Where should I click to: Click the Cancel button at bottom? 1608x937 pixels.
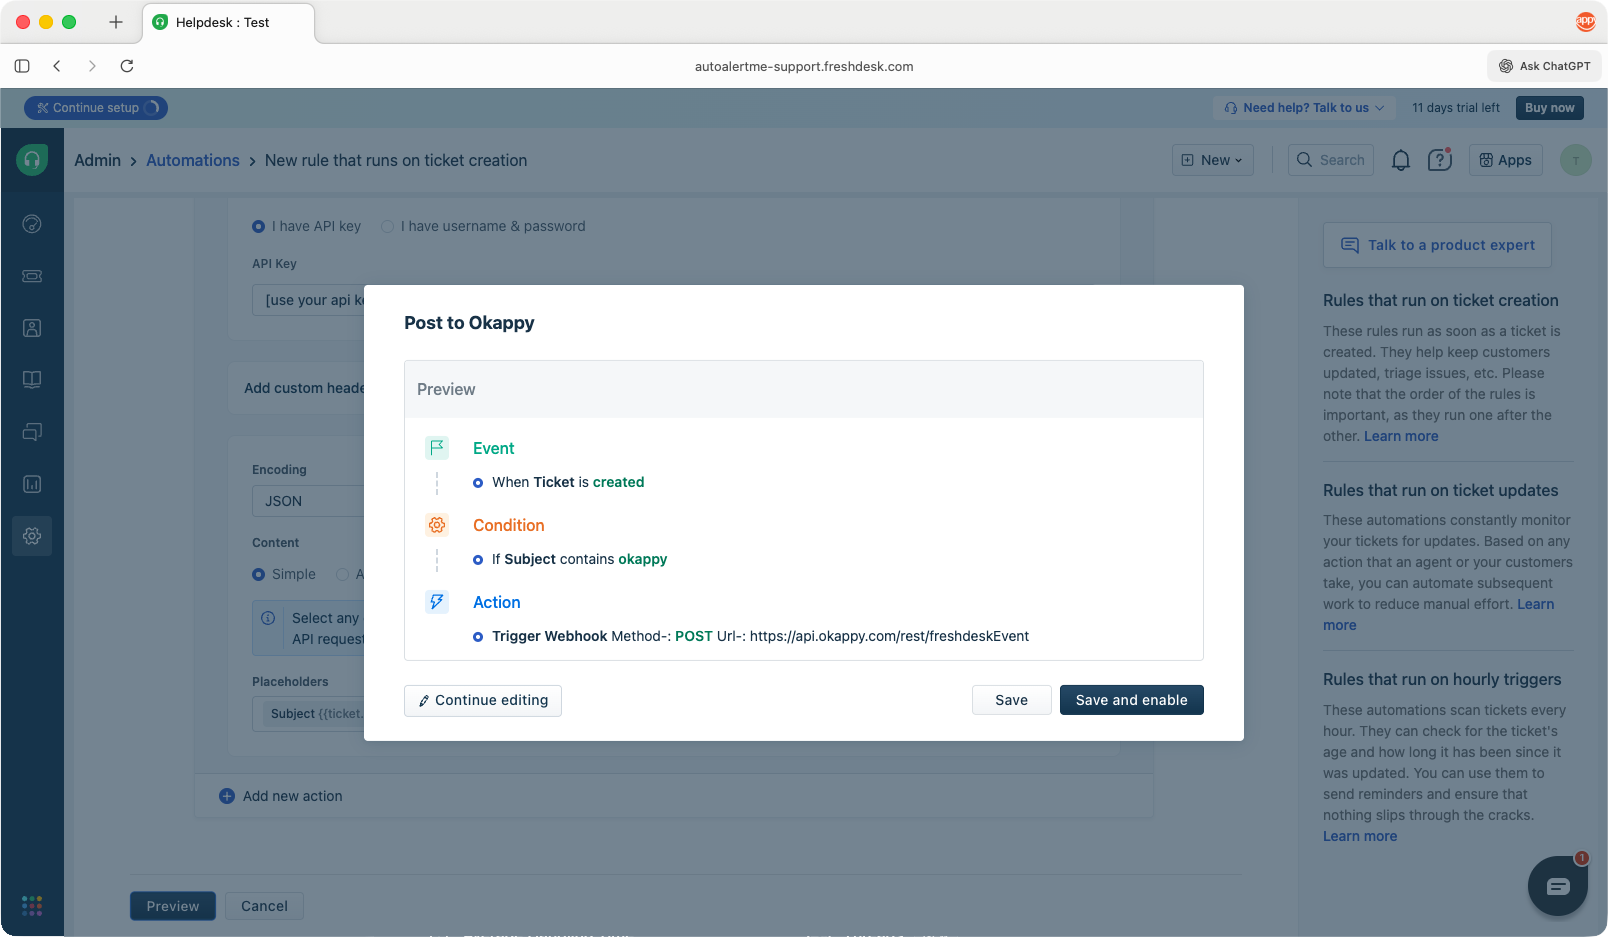tap(264, 906)
